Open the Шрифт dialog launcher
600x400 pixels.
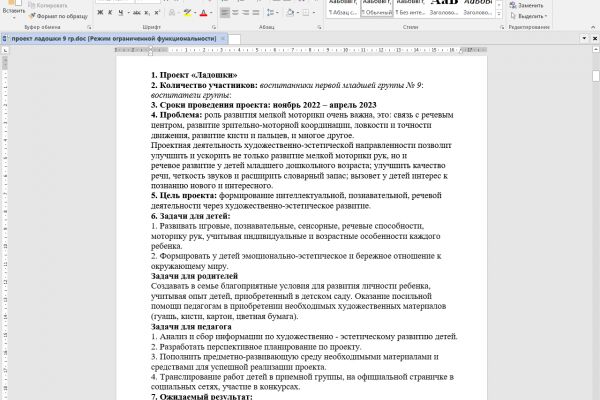point(214,27)
